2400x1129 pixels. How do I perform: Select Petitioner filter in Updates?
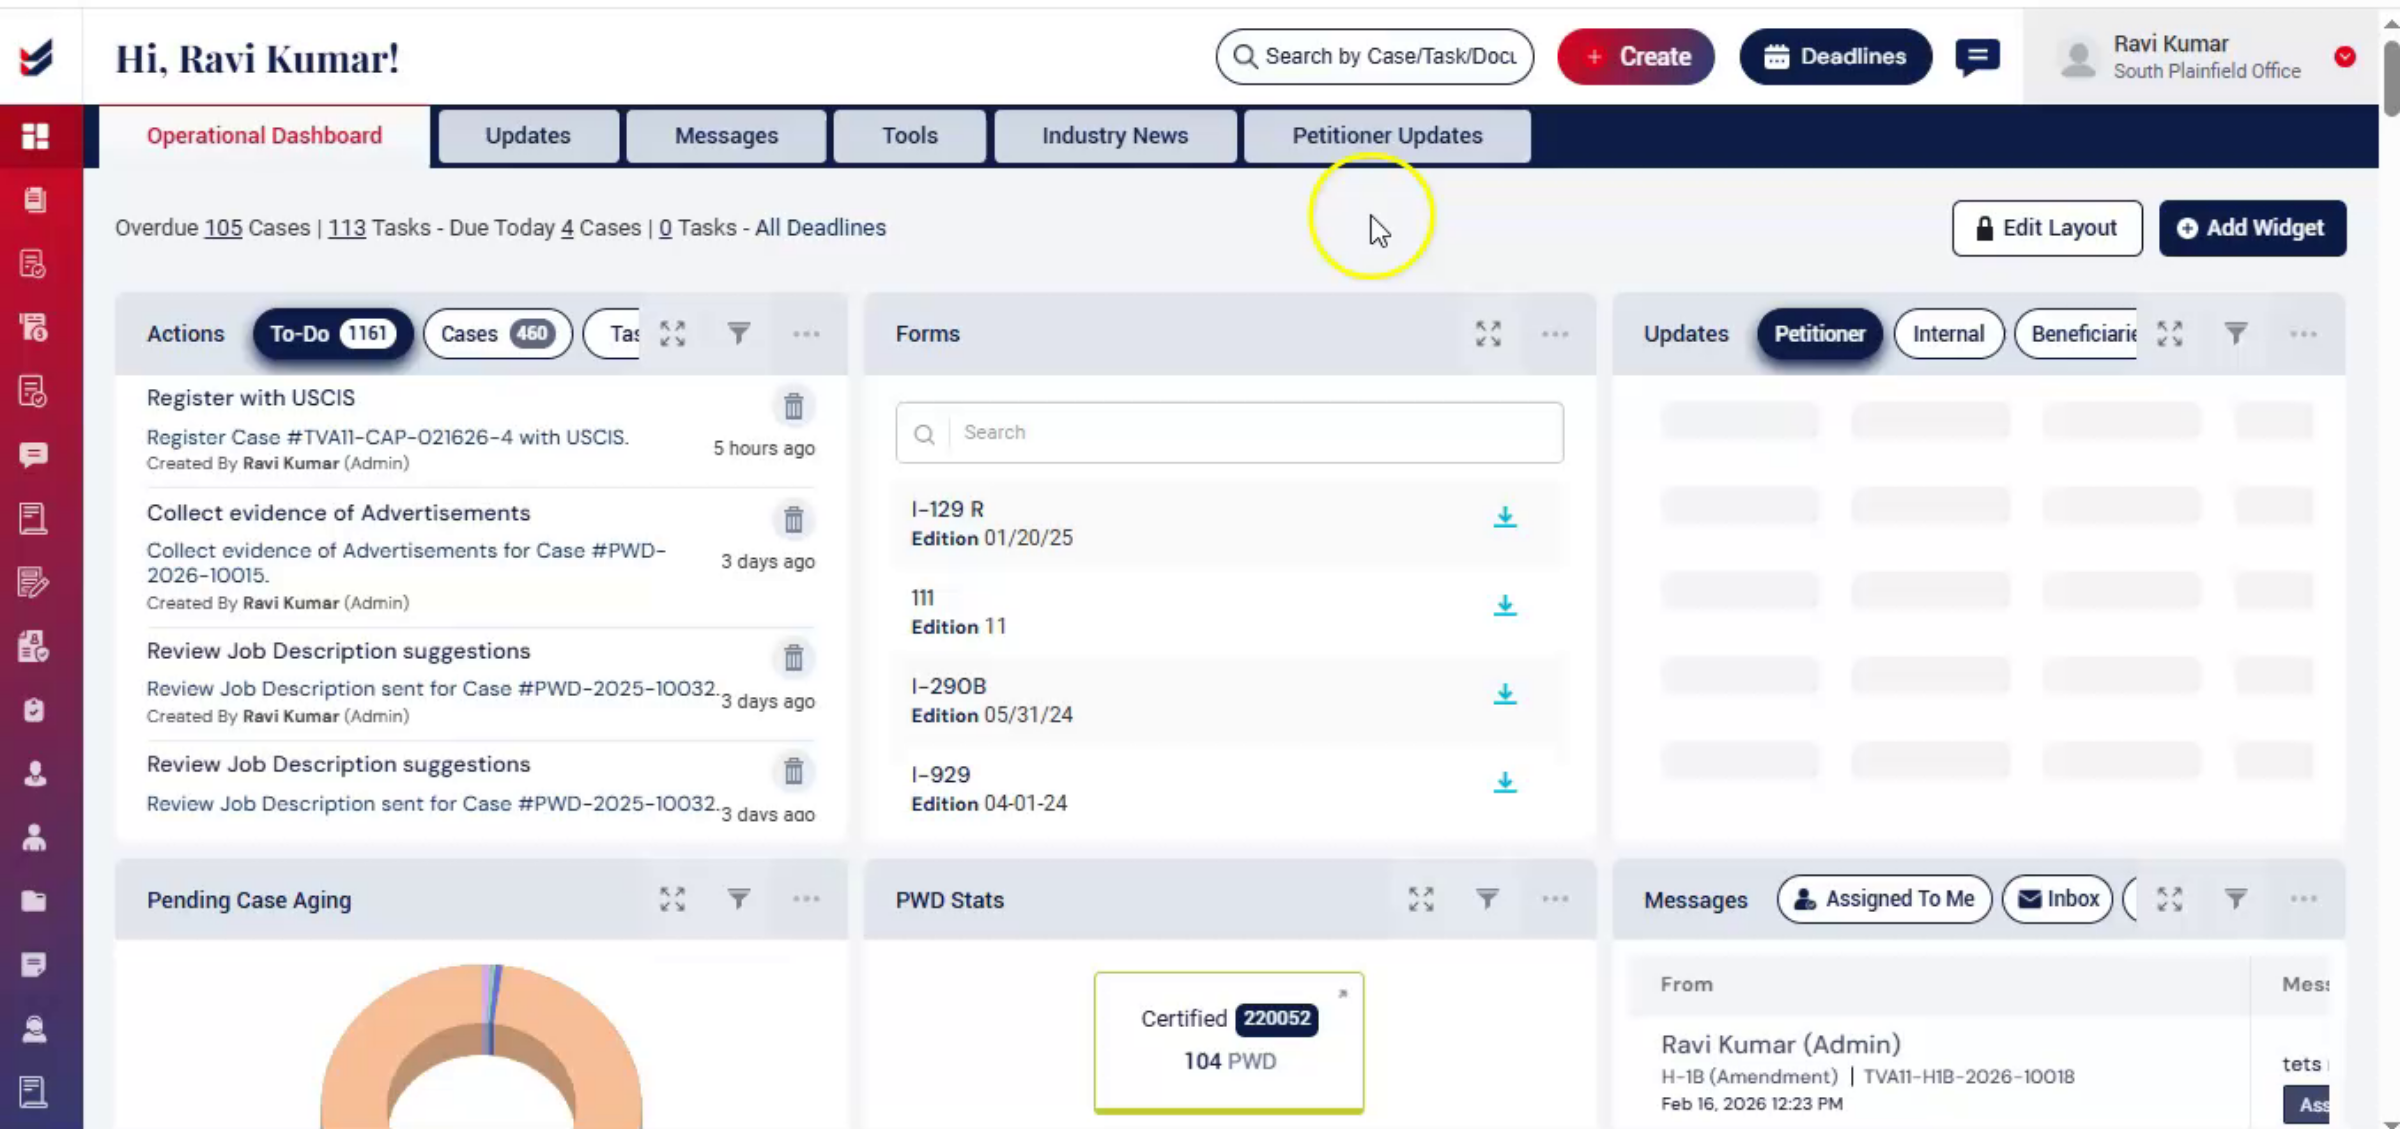point(1819,334)
